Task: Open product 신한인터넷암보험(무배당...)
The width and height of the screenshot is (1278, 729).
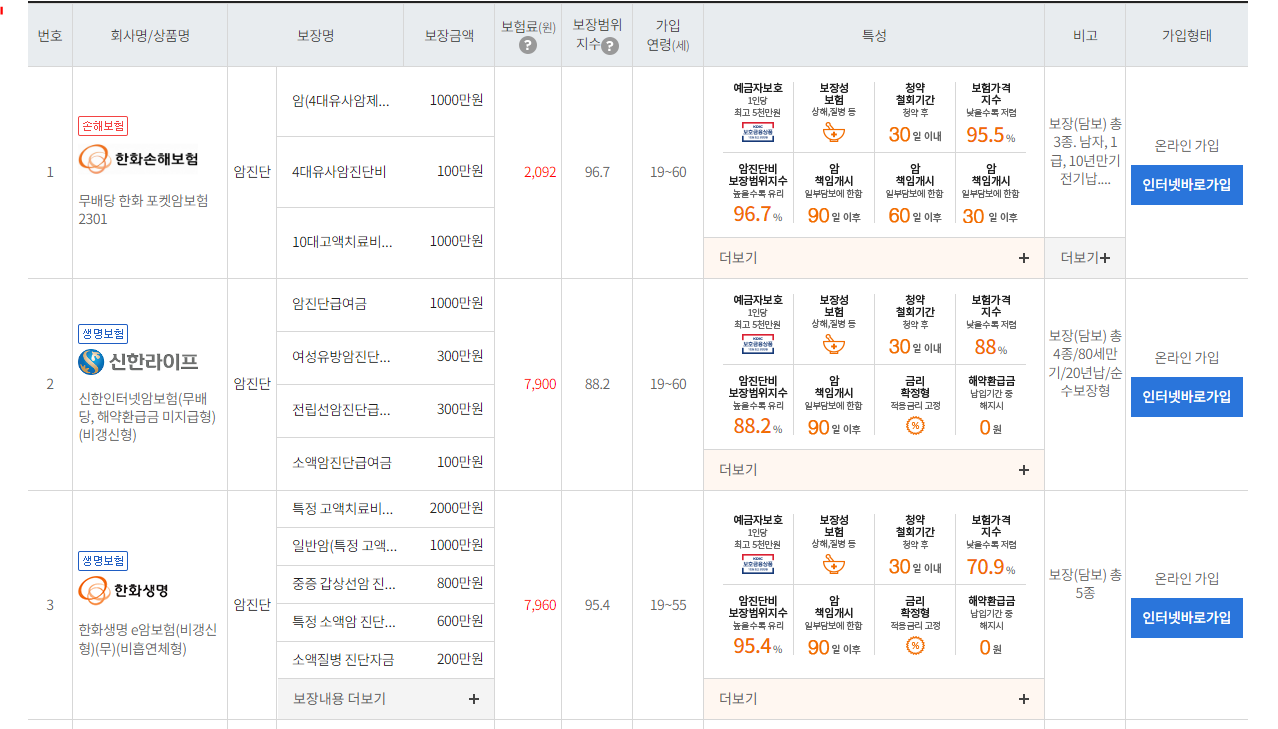Action: tap(147, 416)
